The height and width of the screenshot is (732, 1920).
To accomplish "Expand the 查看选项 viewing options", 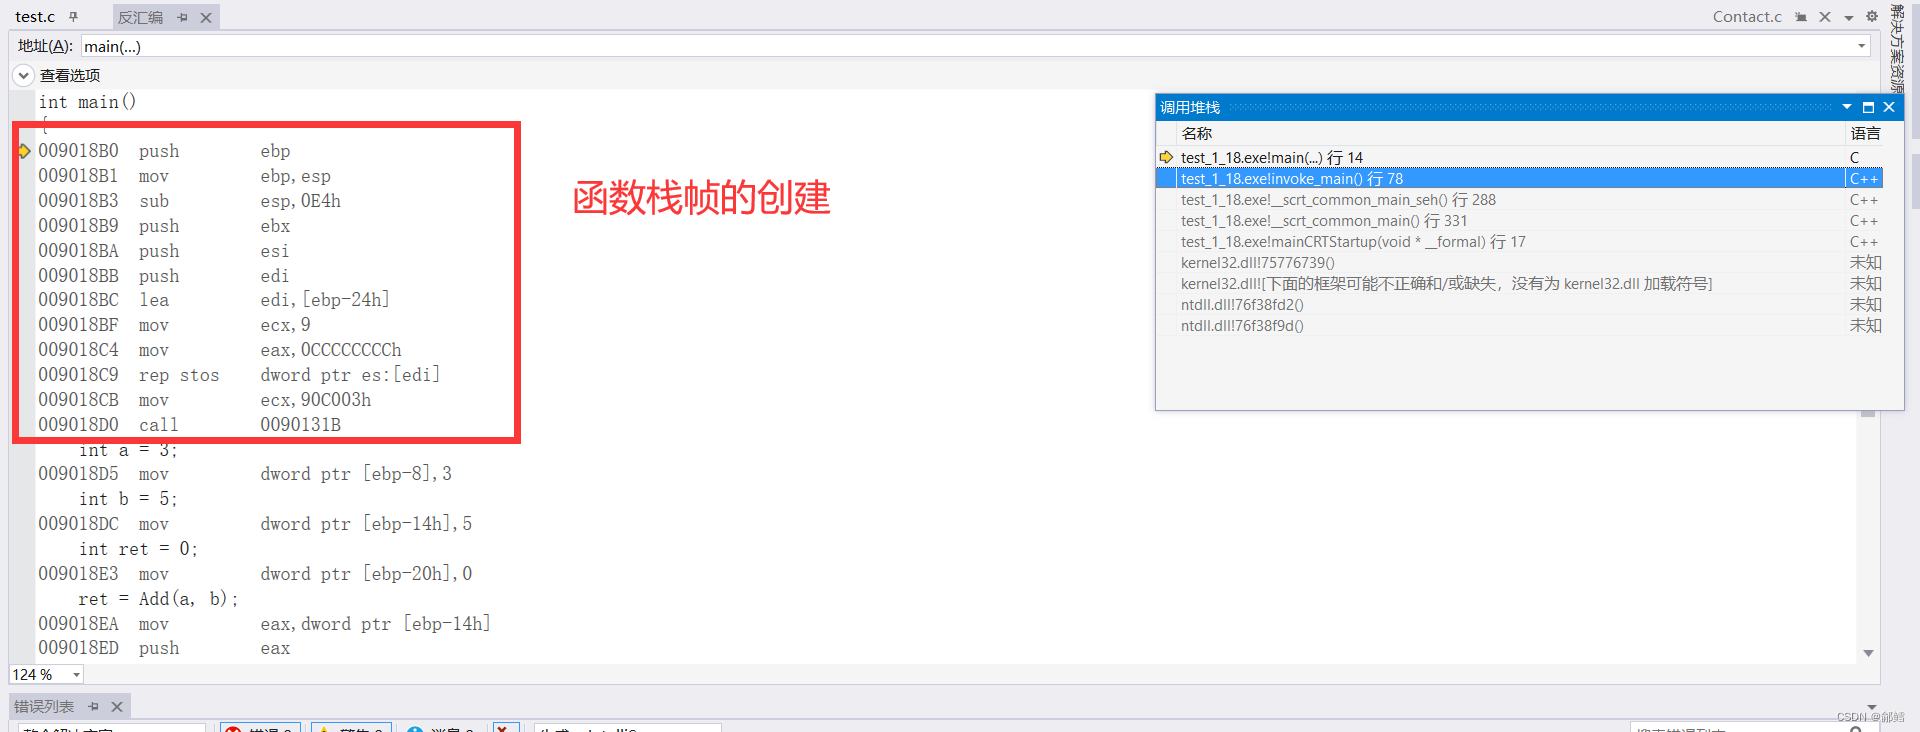I will coord(23,75).
